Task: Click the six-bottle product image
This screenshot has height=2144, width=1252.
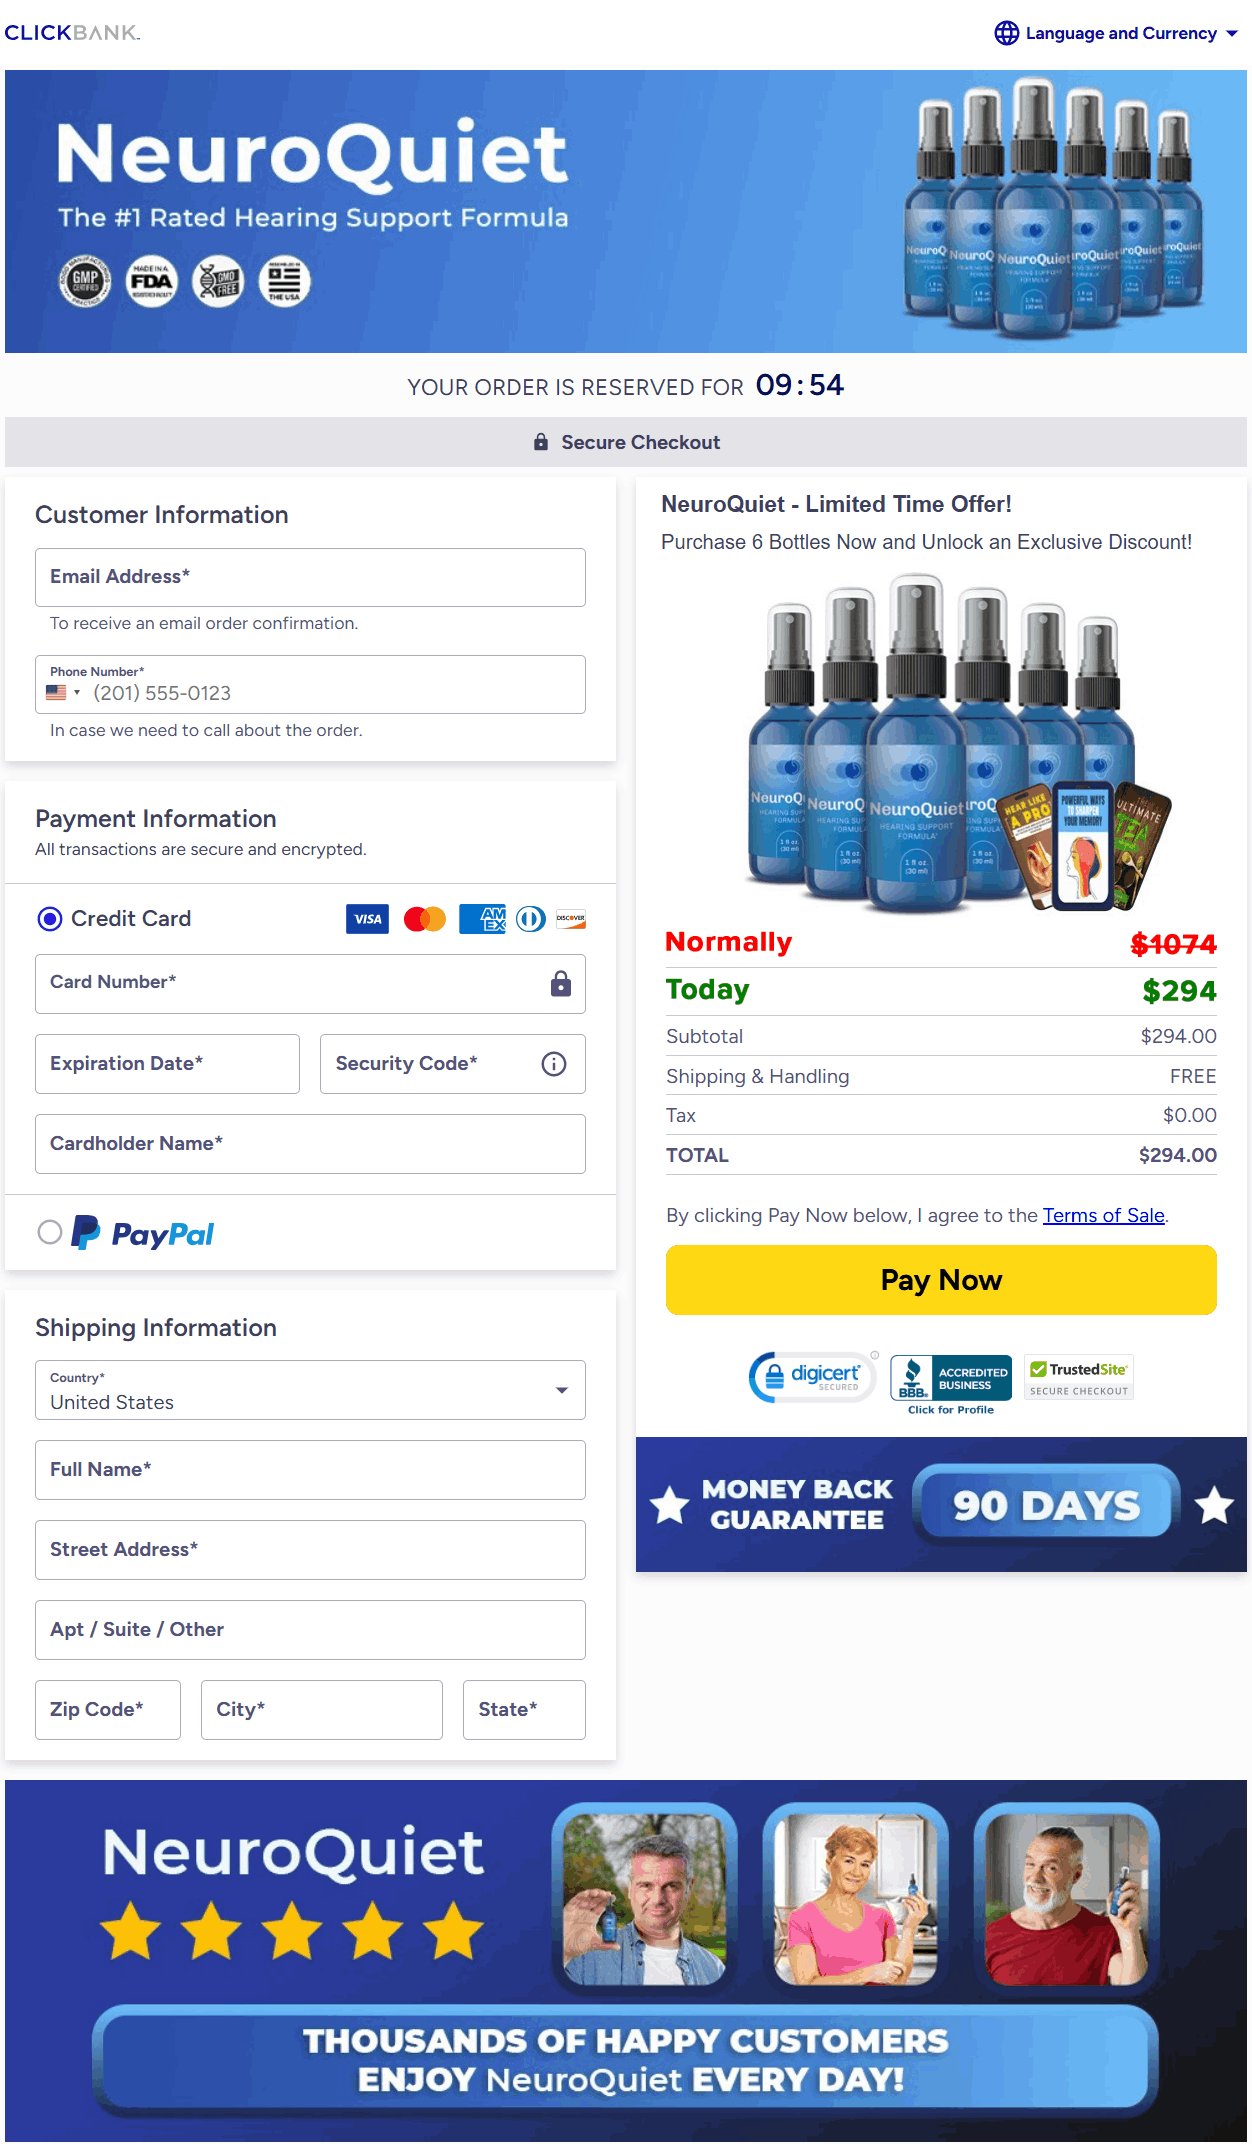Action: [940, 743]
